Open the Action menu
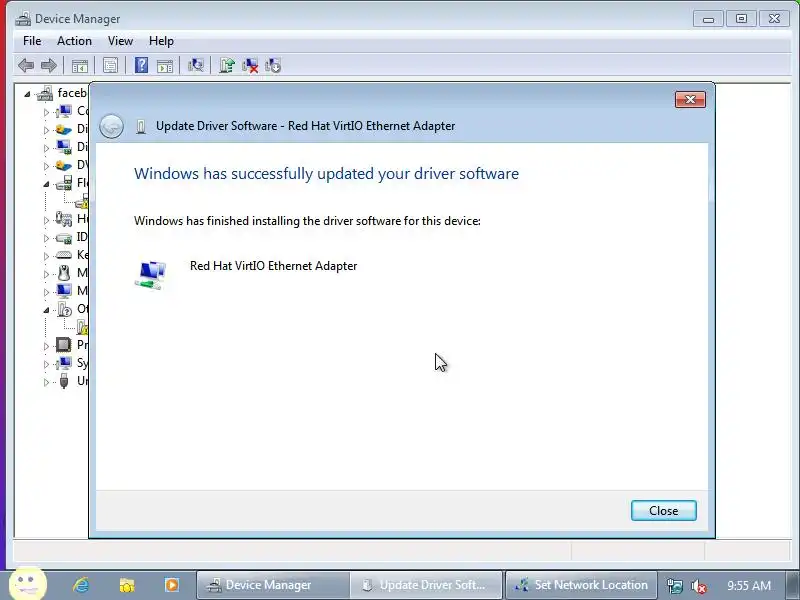 tap(74, 41)
